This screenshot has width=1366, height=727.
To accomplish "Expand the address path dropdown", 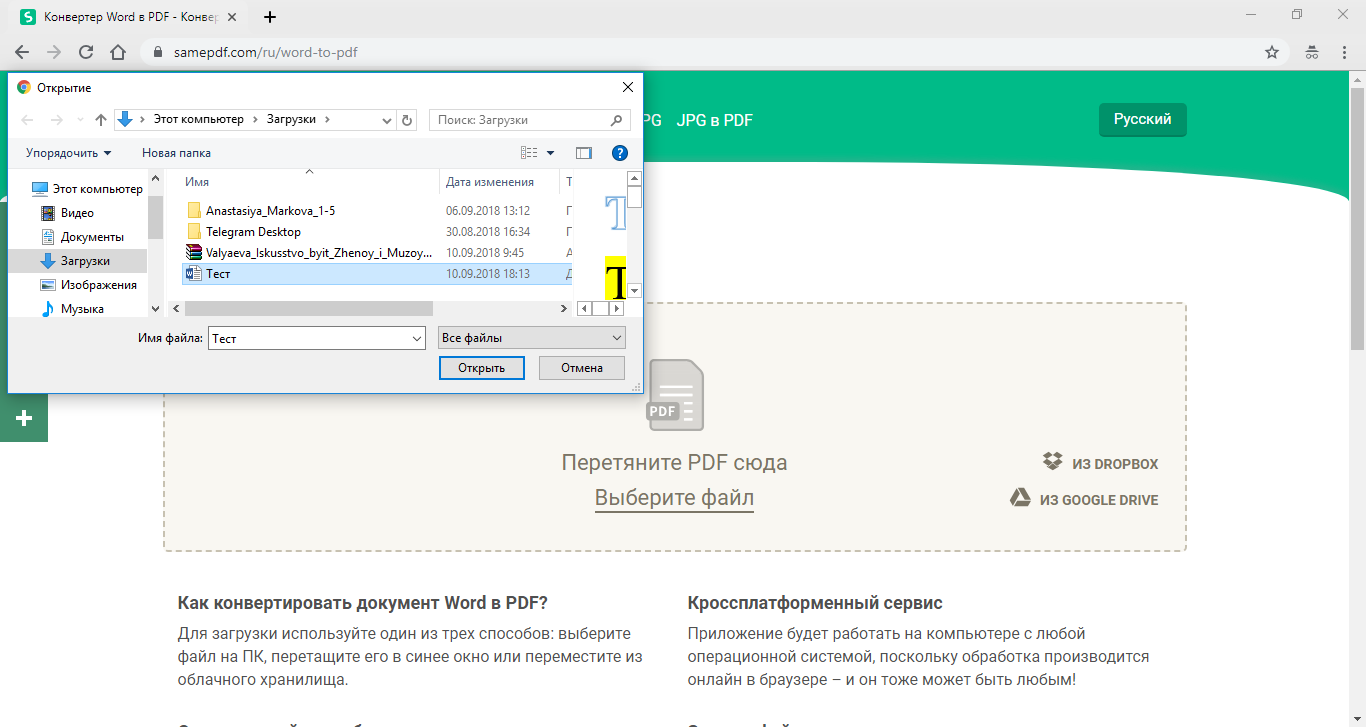I will (x=388, y=120).
